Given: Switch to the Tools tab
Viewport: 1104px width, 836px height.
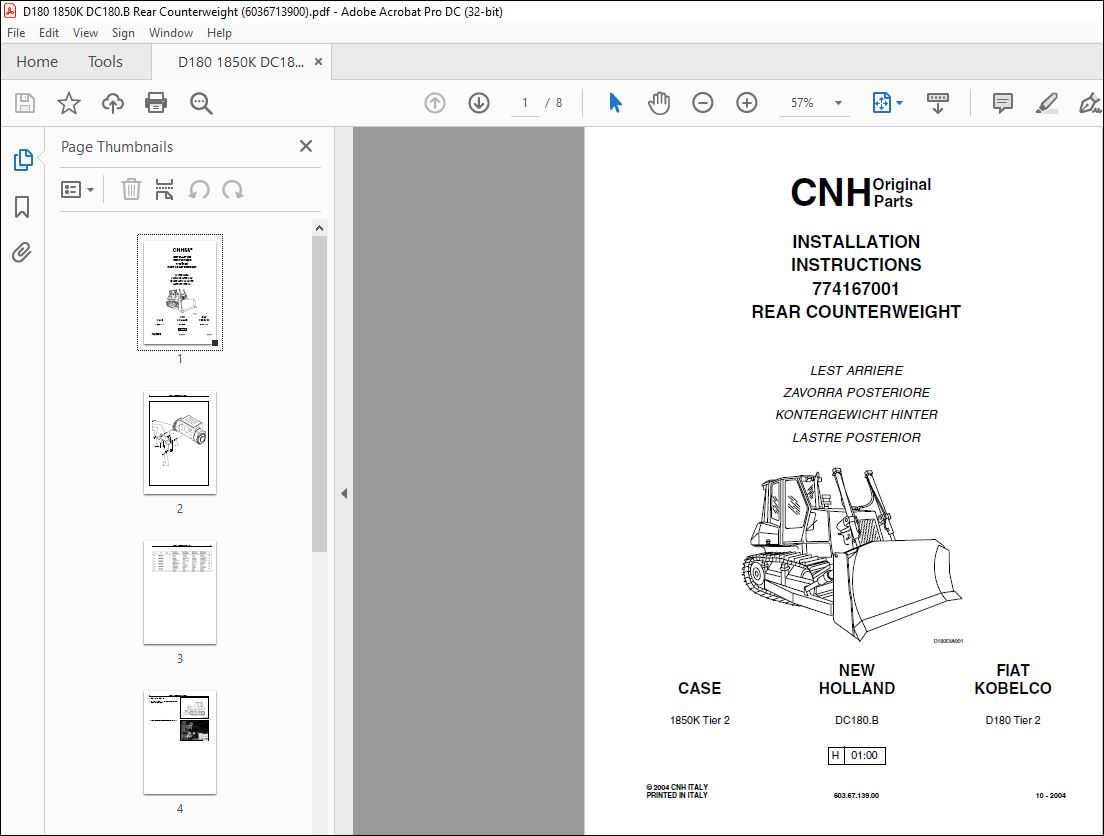Looking at the screenshot, I should coord(105,62).
